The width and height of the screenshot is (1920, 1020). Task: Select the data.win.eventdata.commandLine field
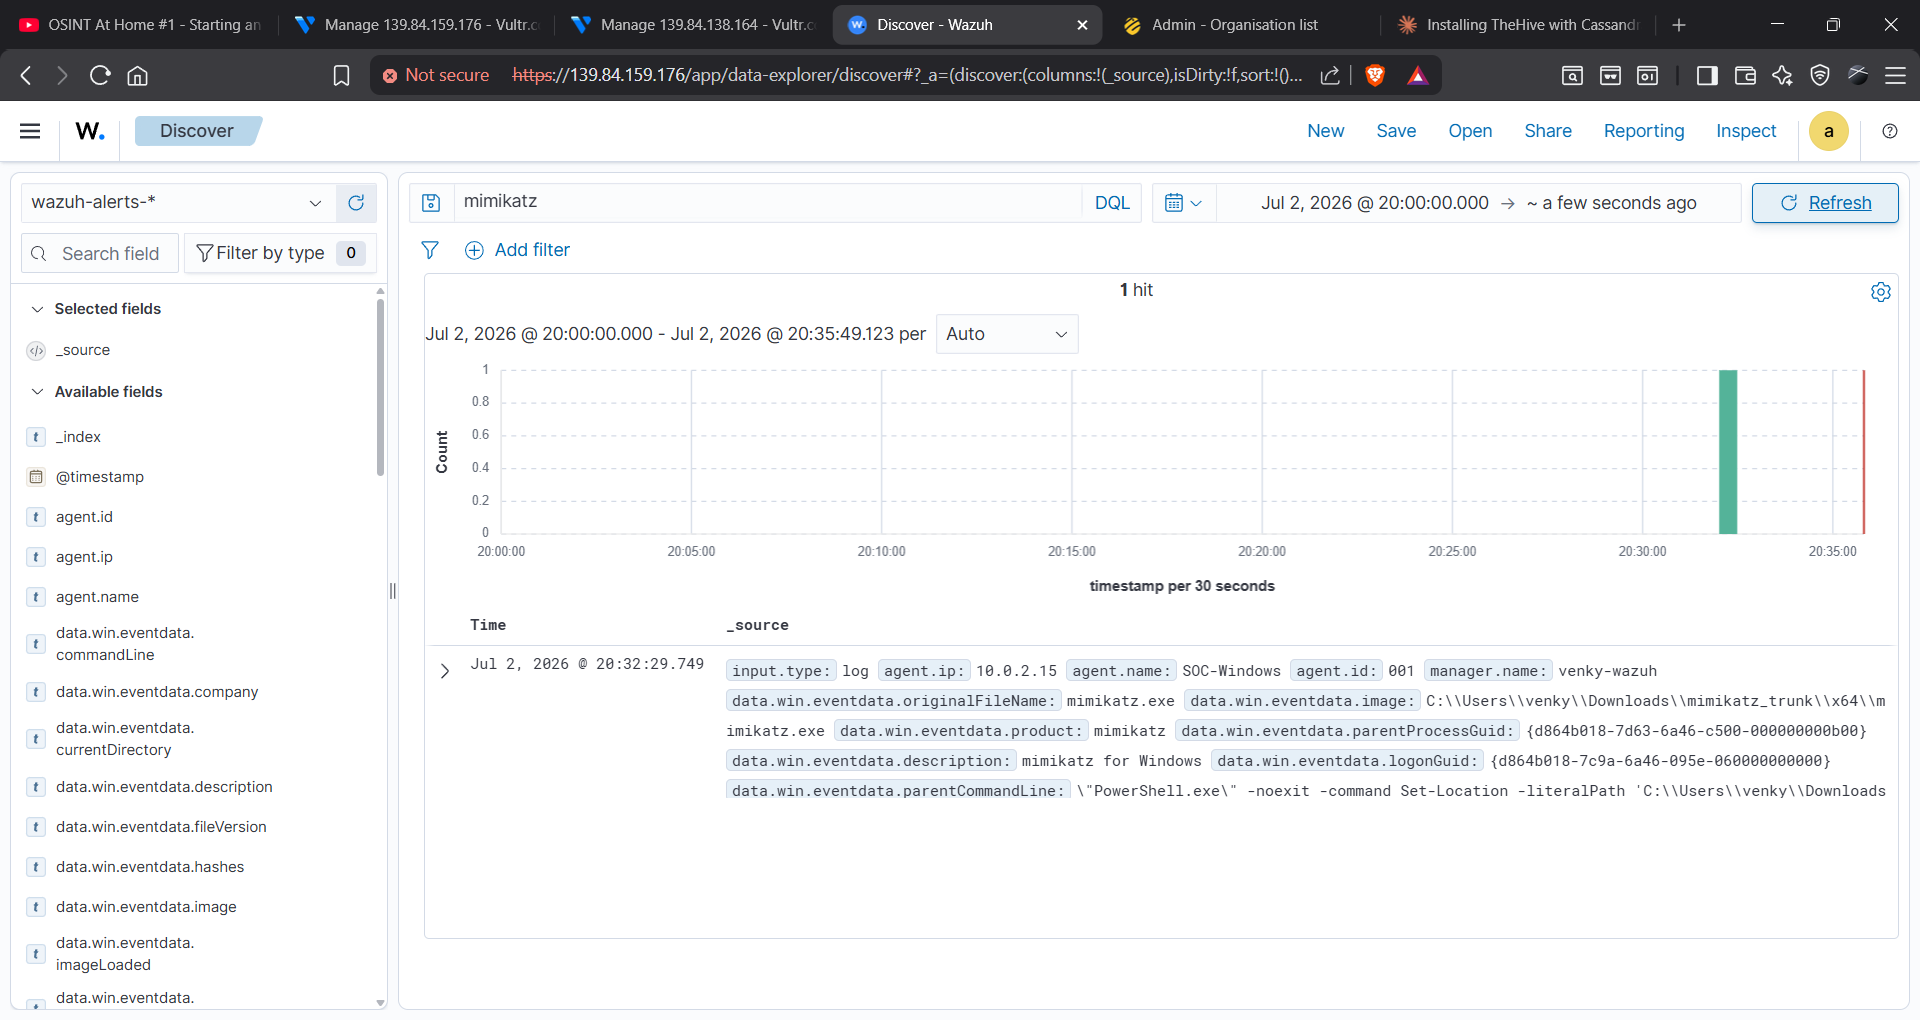click(x=125, y=644)
